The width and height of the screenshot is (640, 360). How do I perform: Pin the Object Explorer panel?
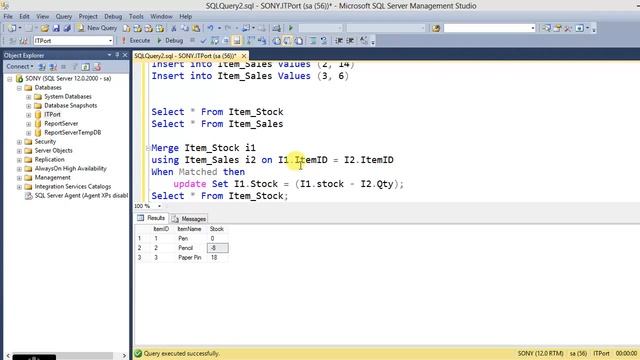click(x=117, y=55)
